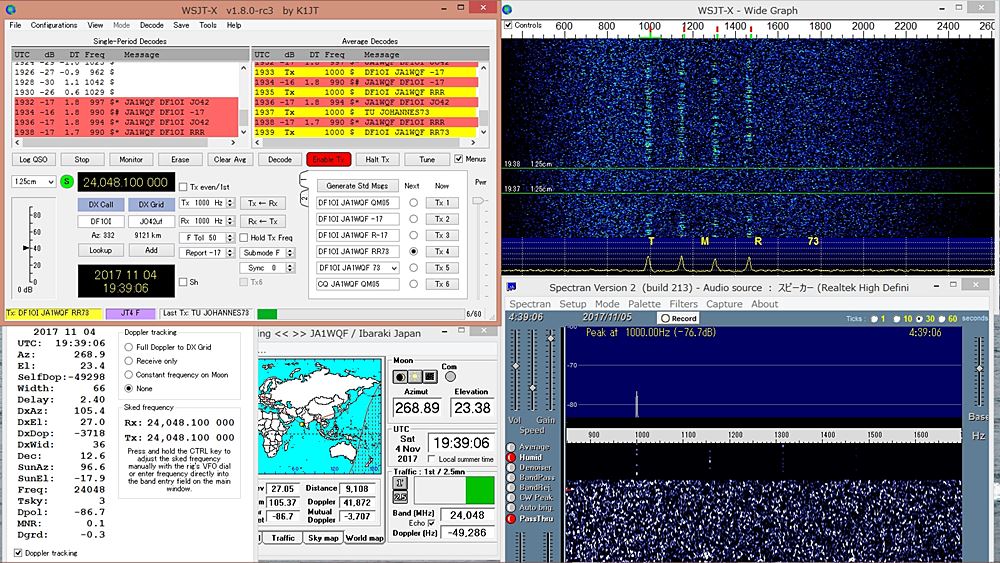This screenshot has height=563, width=1000.
Task: Toggle the CW Peak indicator in Spectran
Action: click(511, 497)
